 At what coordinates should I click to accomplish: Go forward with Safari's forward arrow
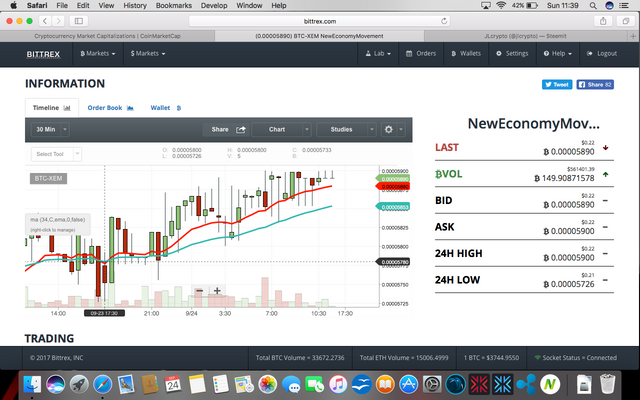(59, 21)
